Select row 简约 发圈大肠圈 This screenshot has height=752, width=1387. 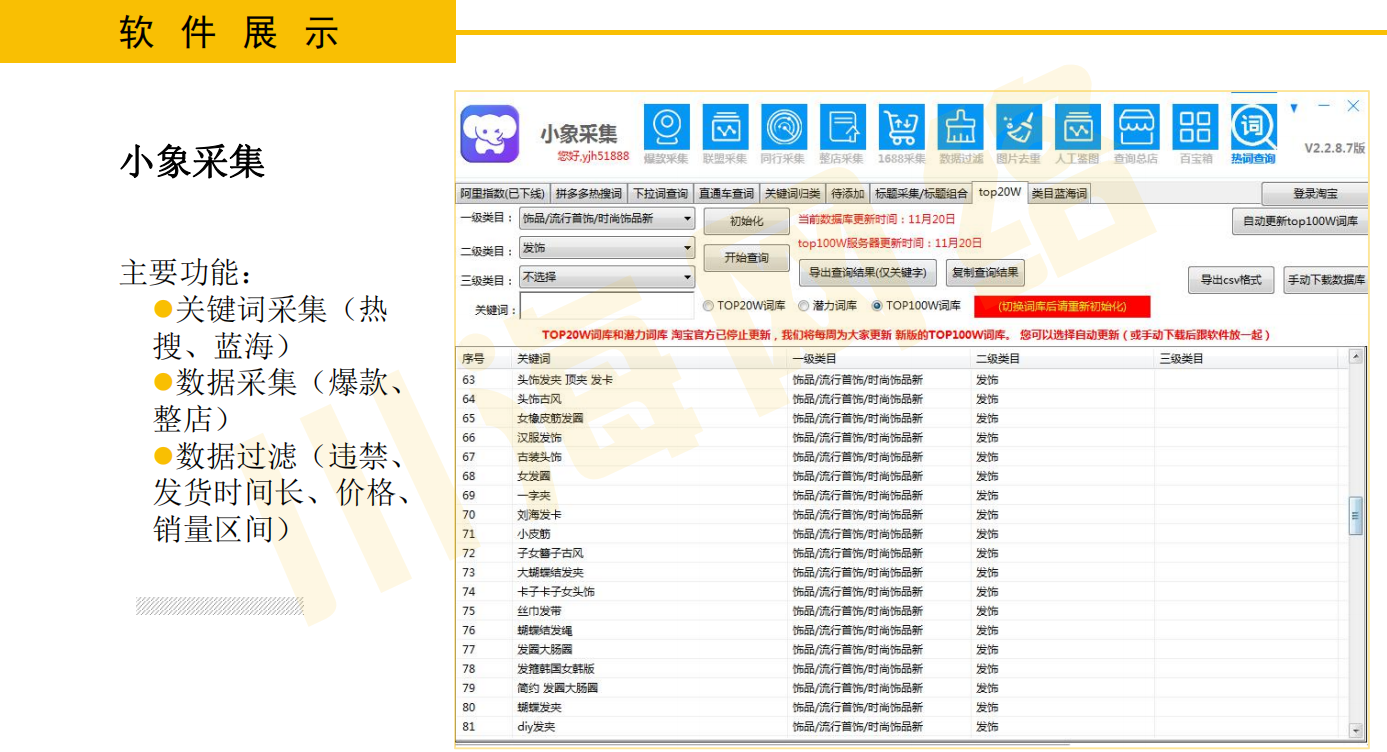902,688
